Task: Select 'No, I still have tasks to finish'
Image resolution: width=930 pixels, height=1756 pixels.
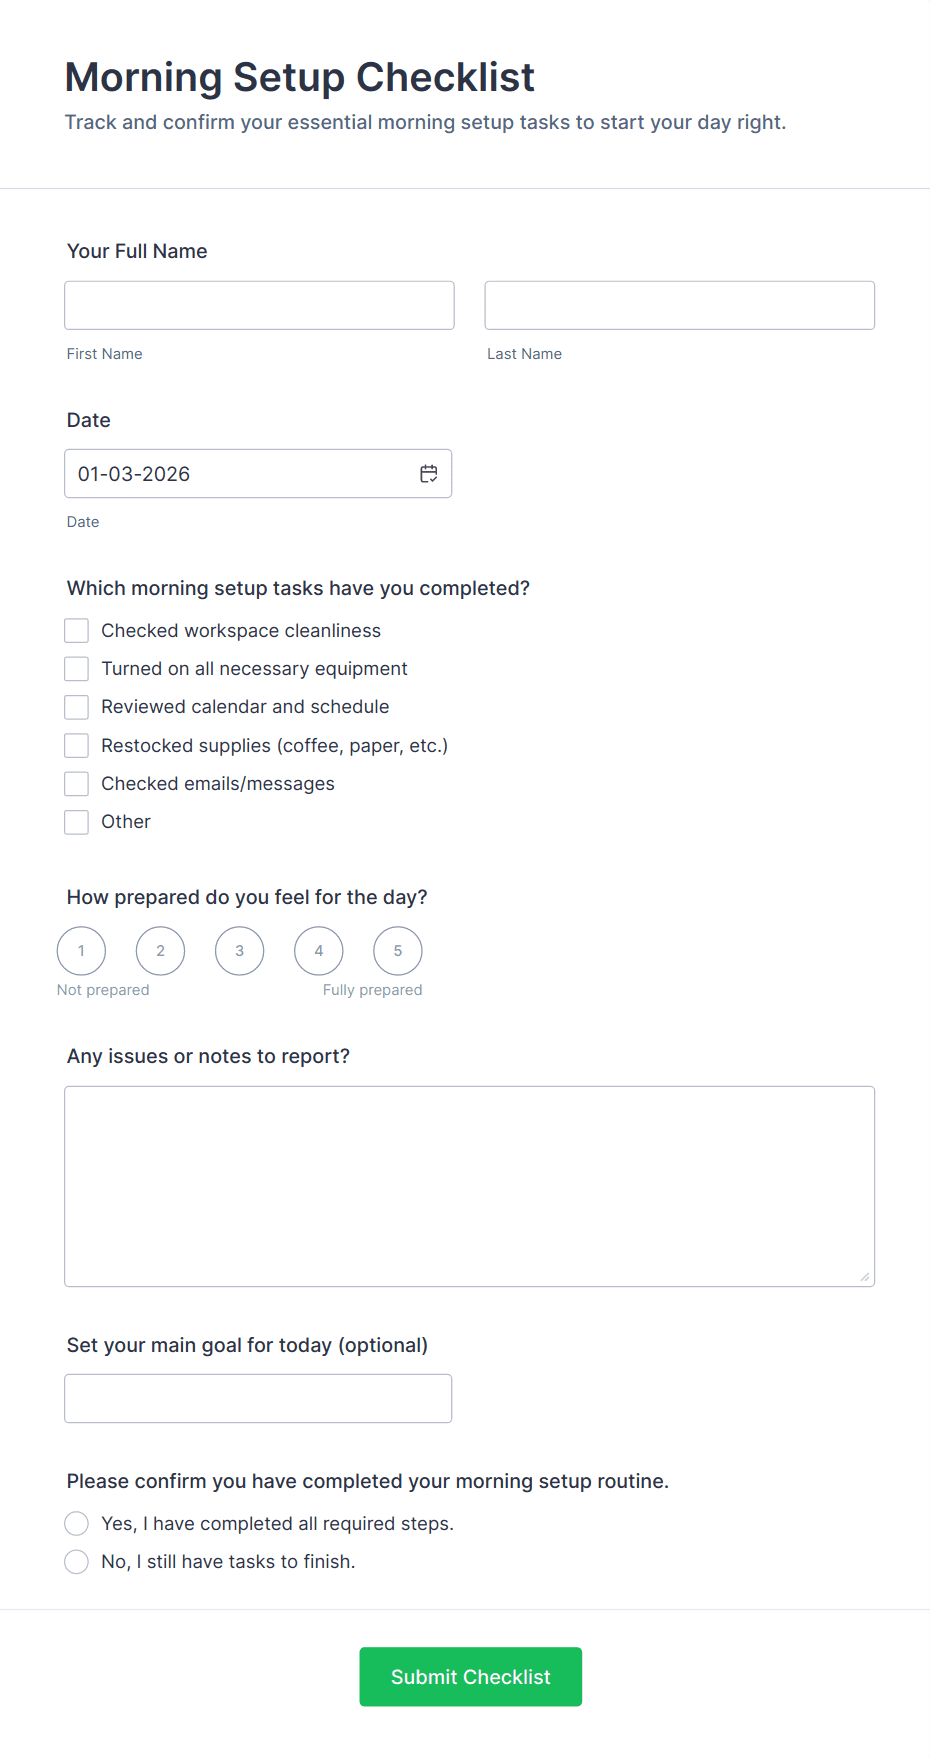Action: pyautogui.click(x=77, y=1562)
